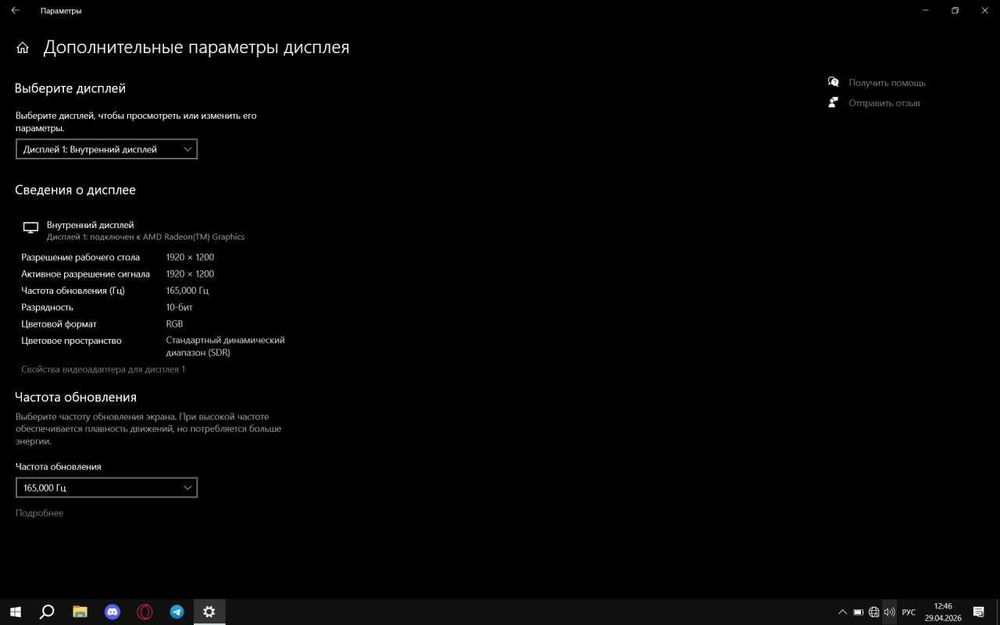This screenshot has height=625, width=1000.
Task: Show hidden tray icons chevron
Action: (x=842, y=612)
